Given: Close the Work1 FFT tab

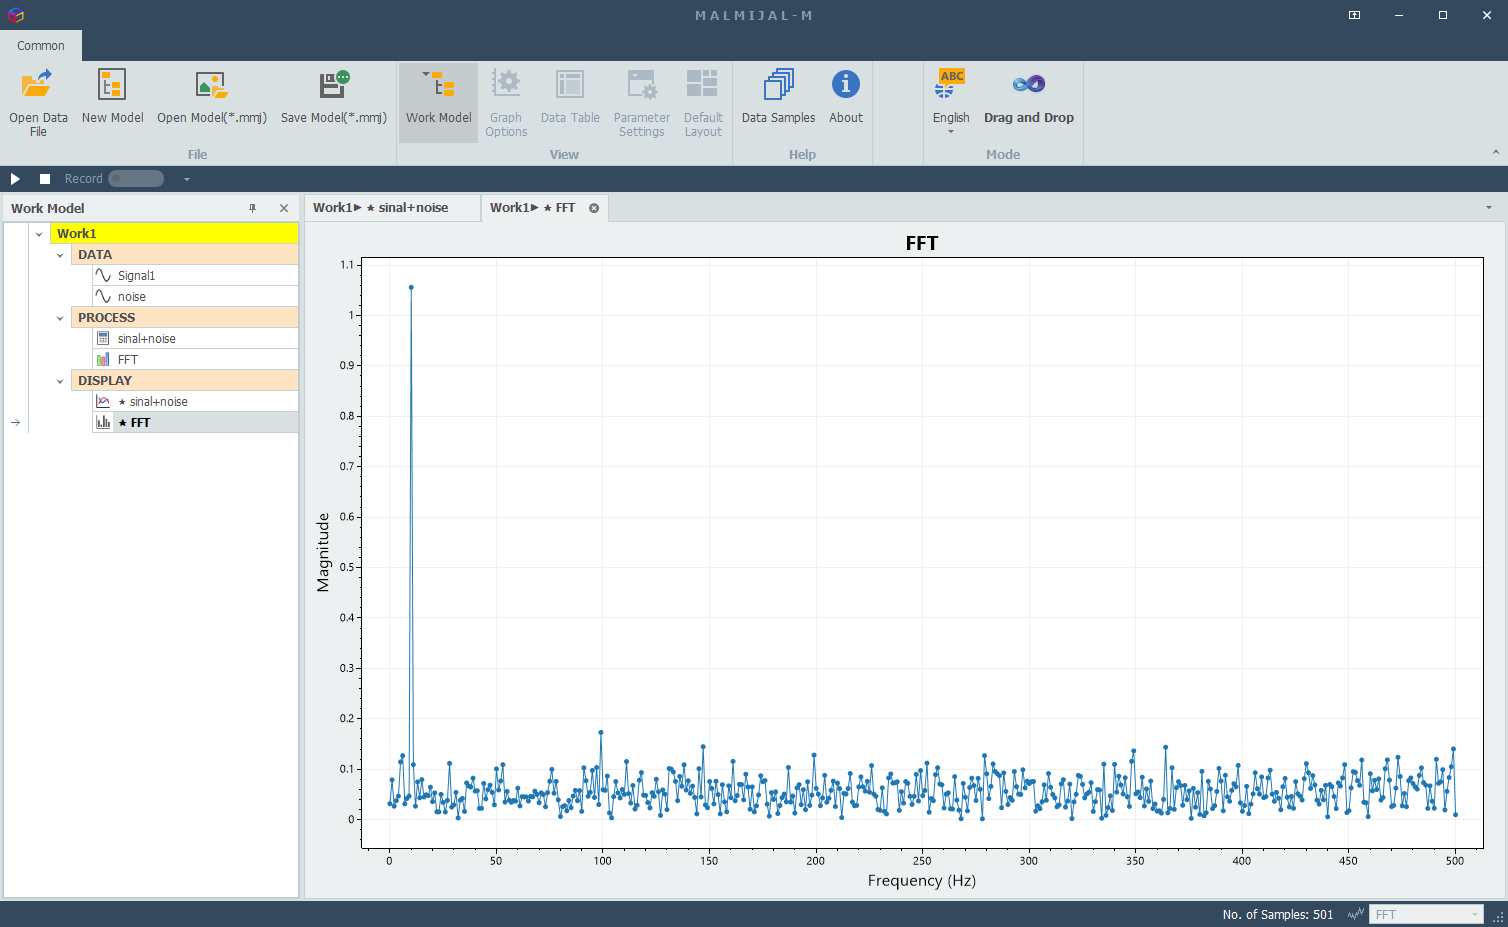Looking at the screenshot, I should (x=594, y=208).
